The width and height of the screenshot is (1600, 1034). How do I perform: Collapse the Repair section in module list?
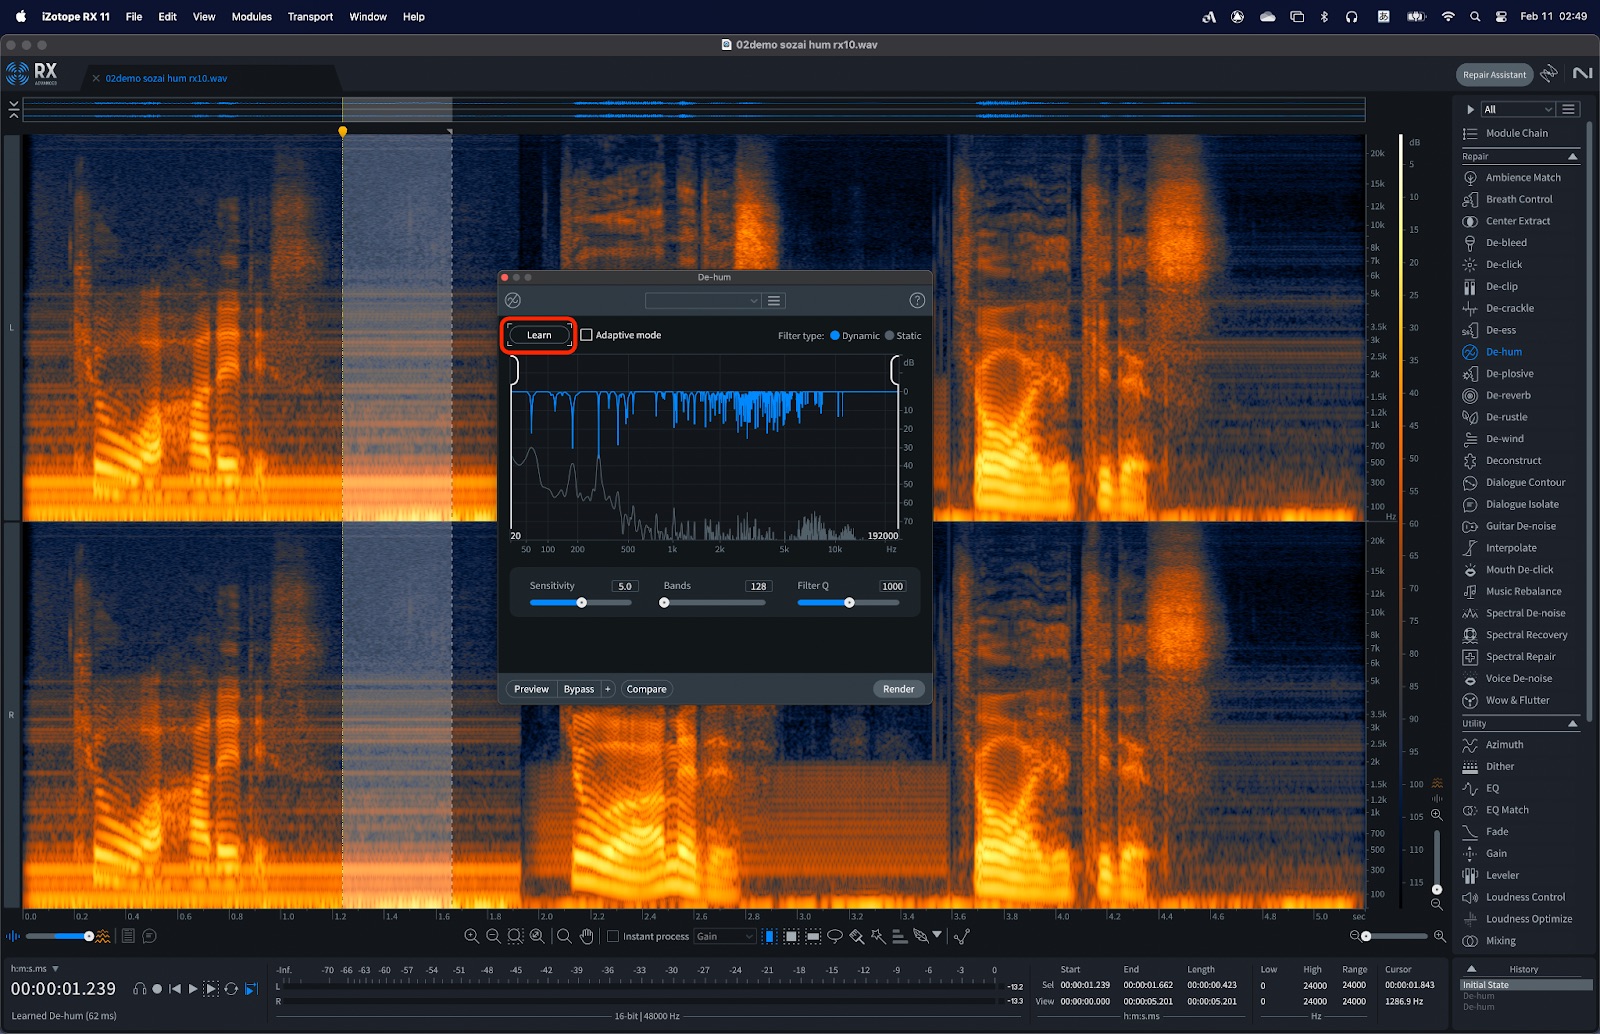[x=1572, y=157]
